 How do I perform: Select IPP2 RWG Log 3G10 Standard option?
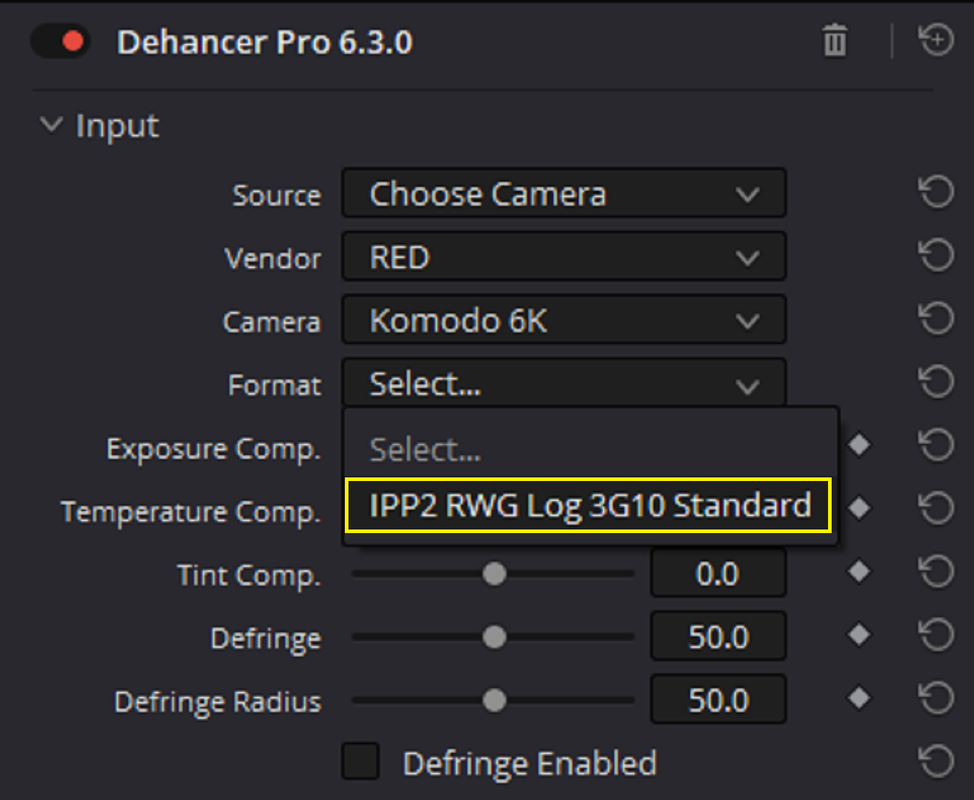(588, 505)
